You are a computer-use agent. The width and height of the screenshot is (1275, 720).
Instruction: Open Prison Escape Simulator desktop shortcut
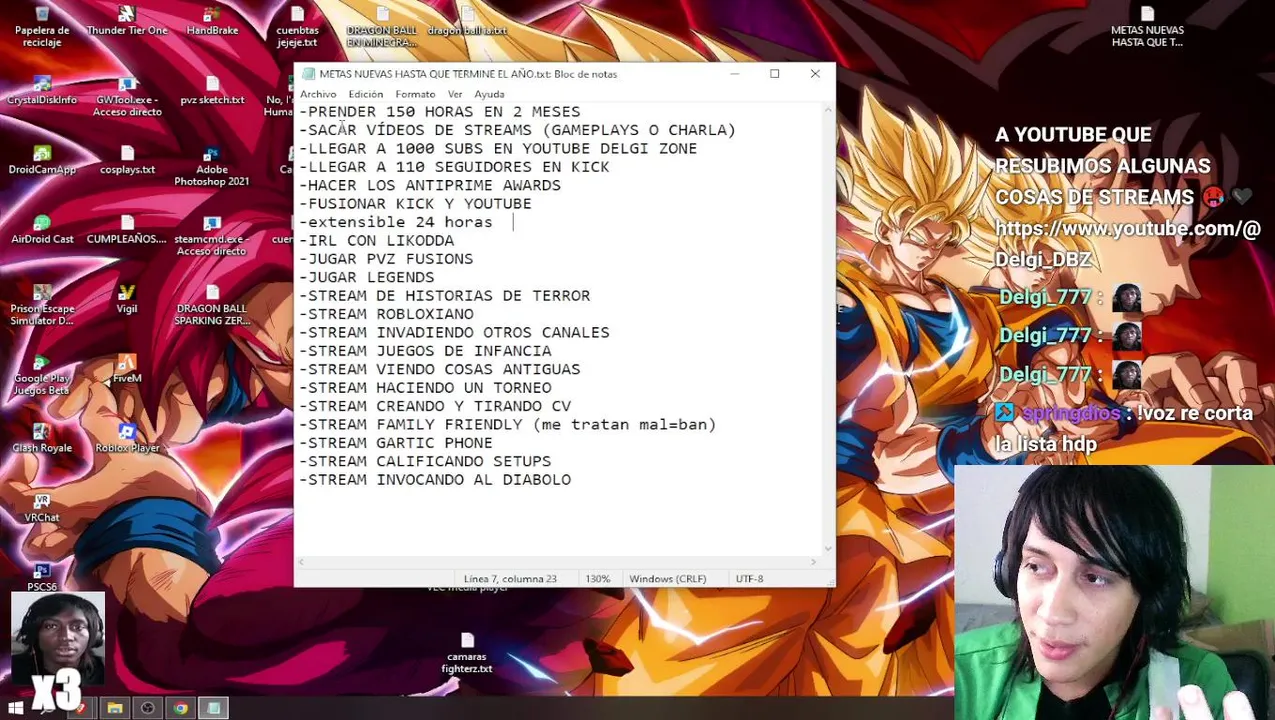pyautogui.click(x=42, y=305)
